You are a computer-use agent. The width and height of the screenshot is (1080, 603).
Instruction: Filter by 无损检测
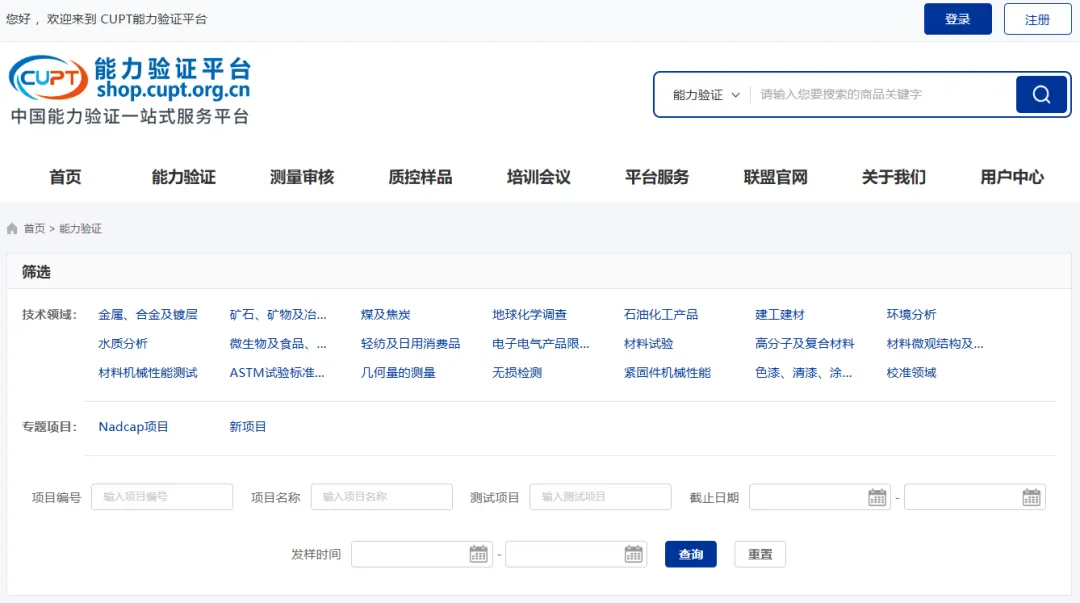point(517,372)
